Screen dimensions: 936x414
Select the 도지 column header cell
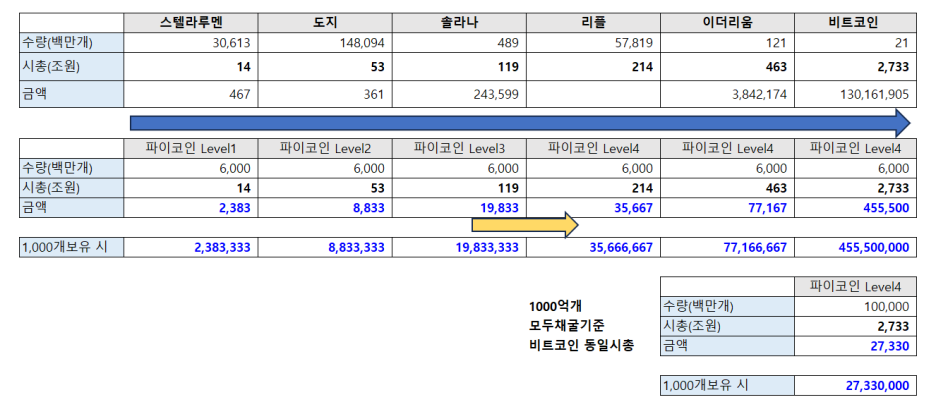pos(325,23)
